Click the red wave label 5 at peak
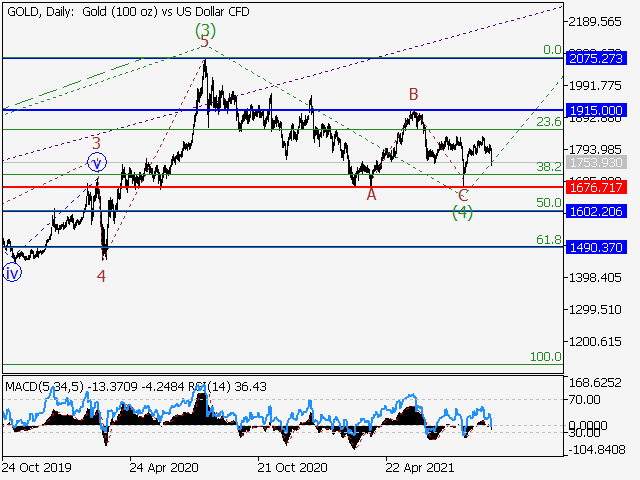The width and height of the screenshot is (640, 480). tap(205, 42)
